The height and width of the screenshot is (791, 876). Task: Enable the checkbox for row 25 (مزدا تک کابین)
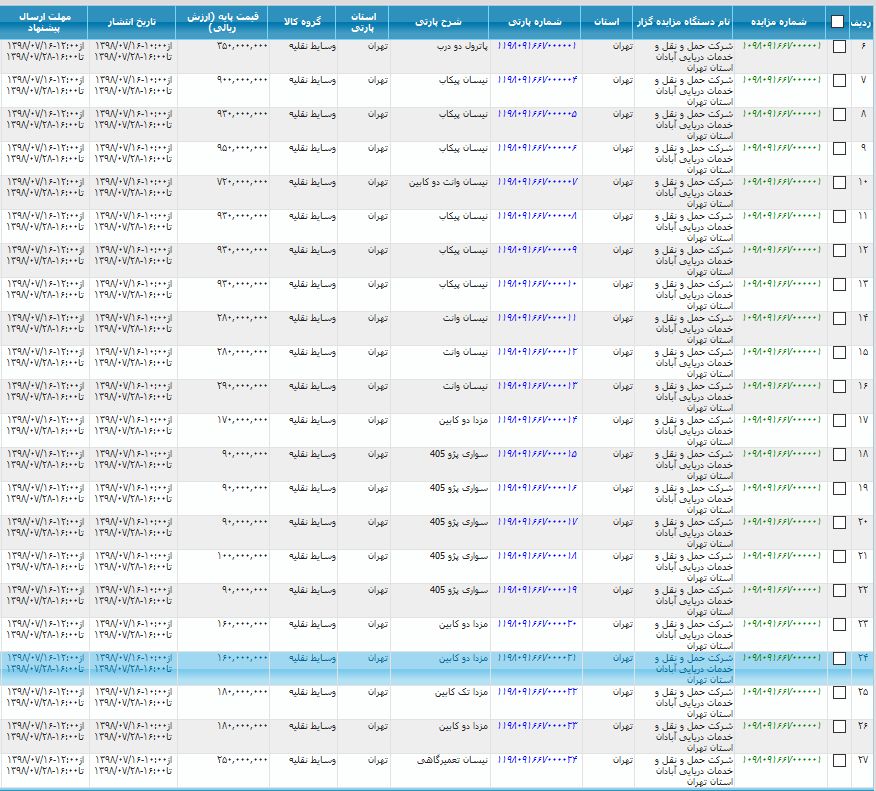coord(839,692)
